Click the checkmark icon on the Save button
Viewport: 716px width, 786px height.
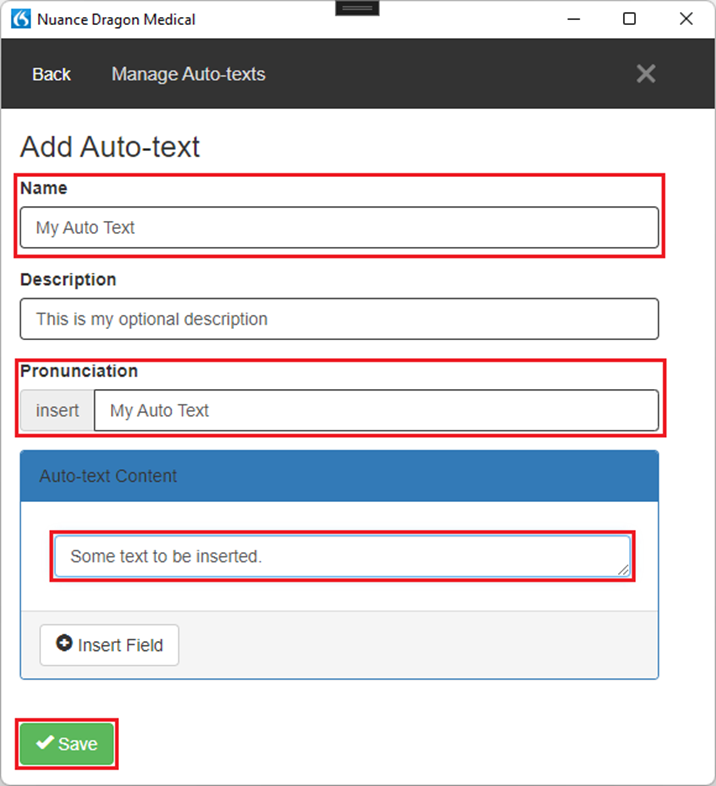click(45, 743)
